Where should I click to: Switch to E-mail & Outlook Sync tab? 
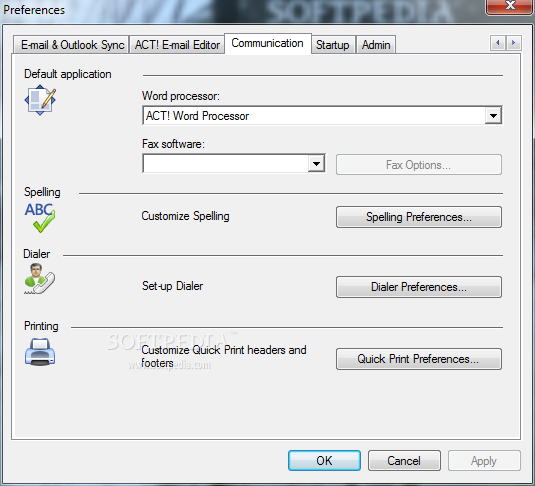pyautogui.click(x=72, y=45)
